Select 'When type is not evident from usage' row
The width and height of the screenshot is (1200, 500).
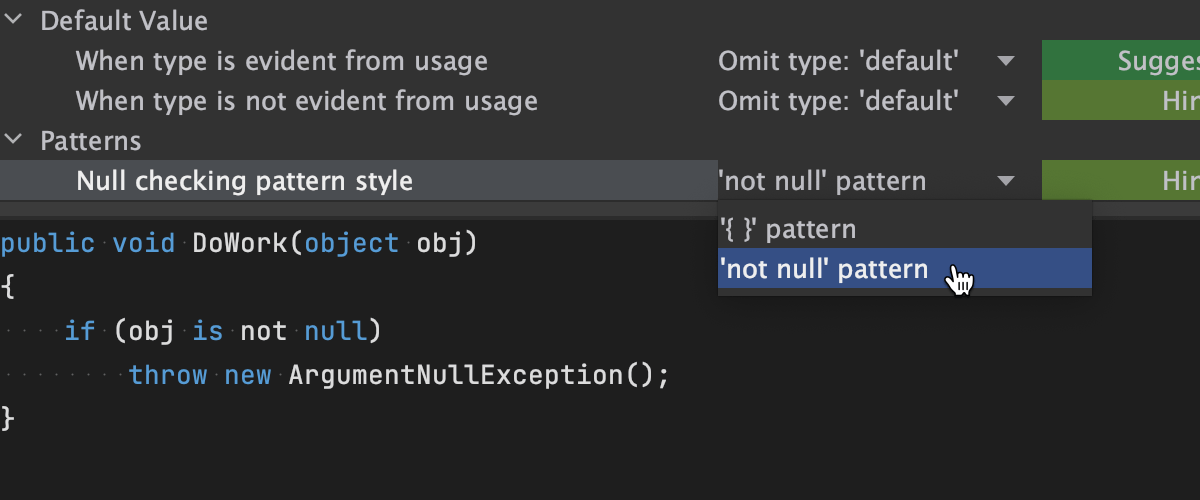[306, 101]
